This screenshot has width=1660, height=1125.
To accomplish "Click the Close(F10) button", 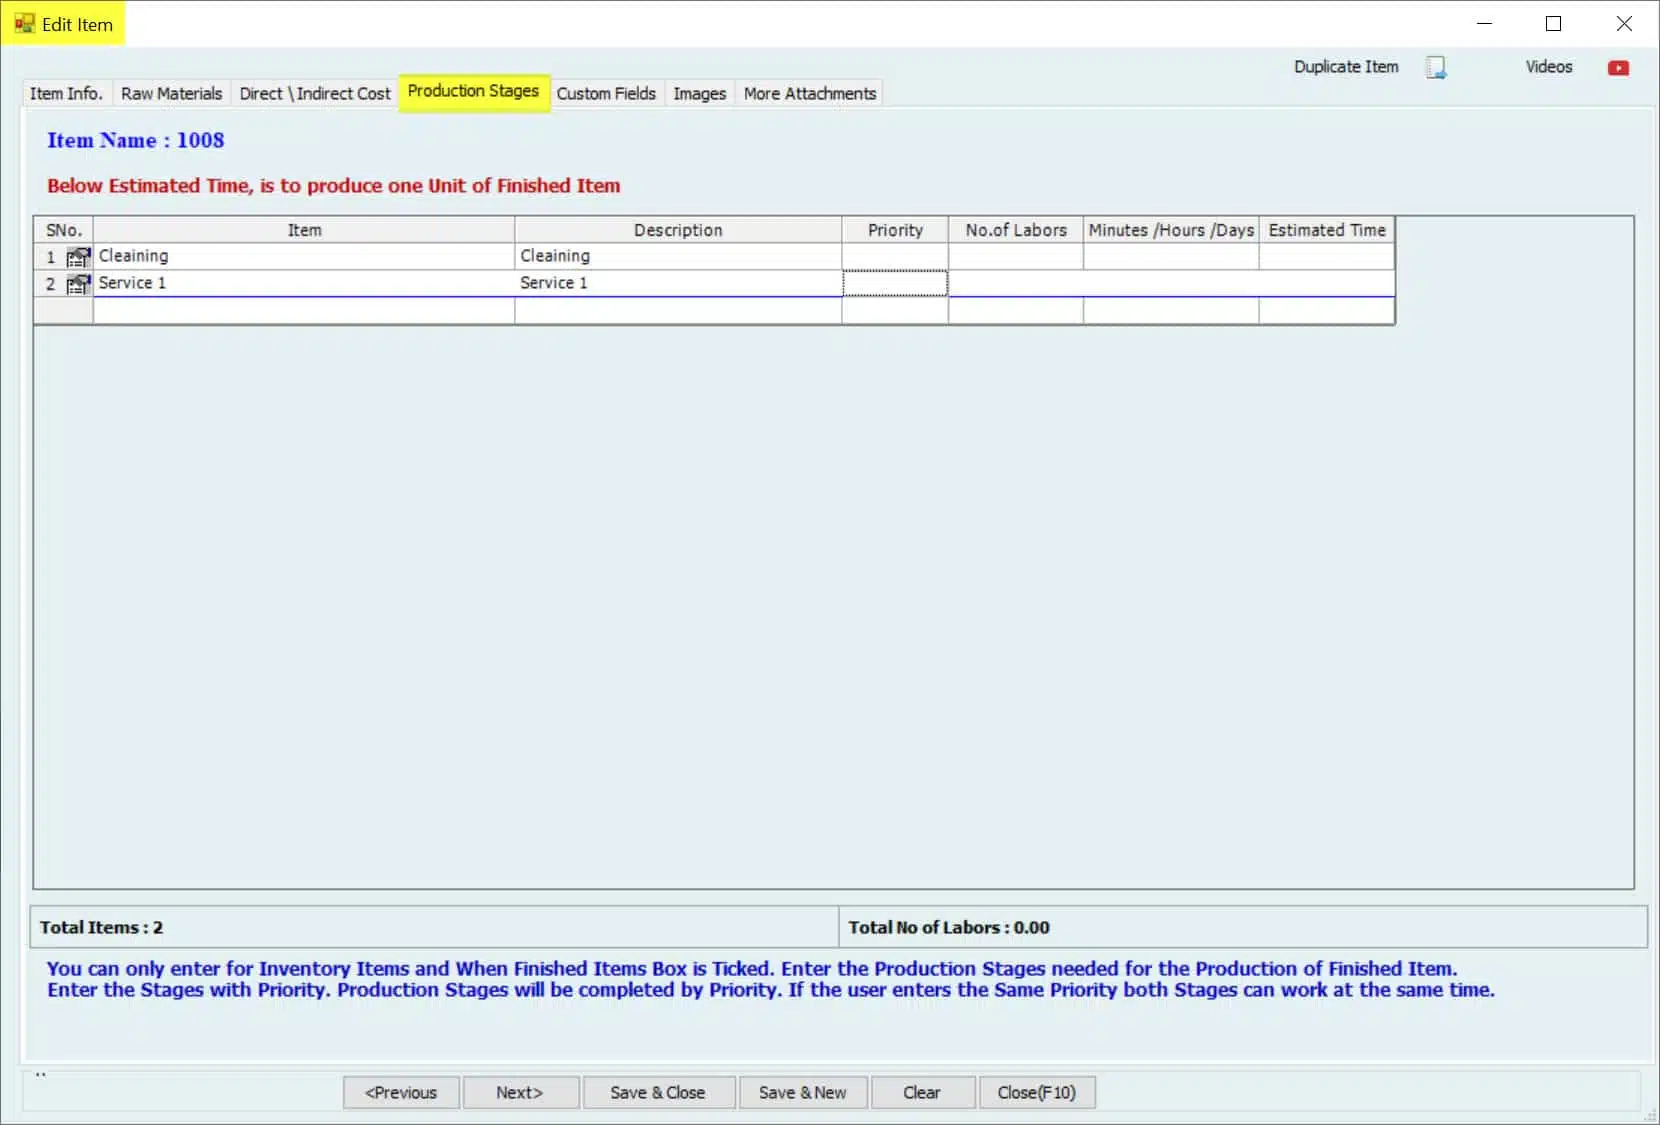I will click(1037, 1092).
